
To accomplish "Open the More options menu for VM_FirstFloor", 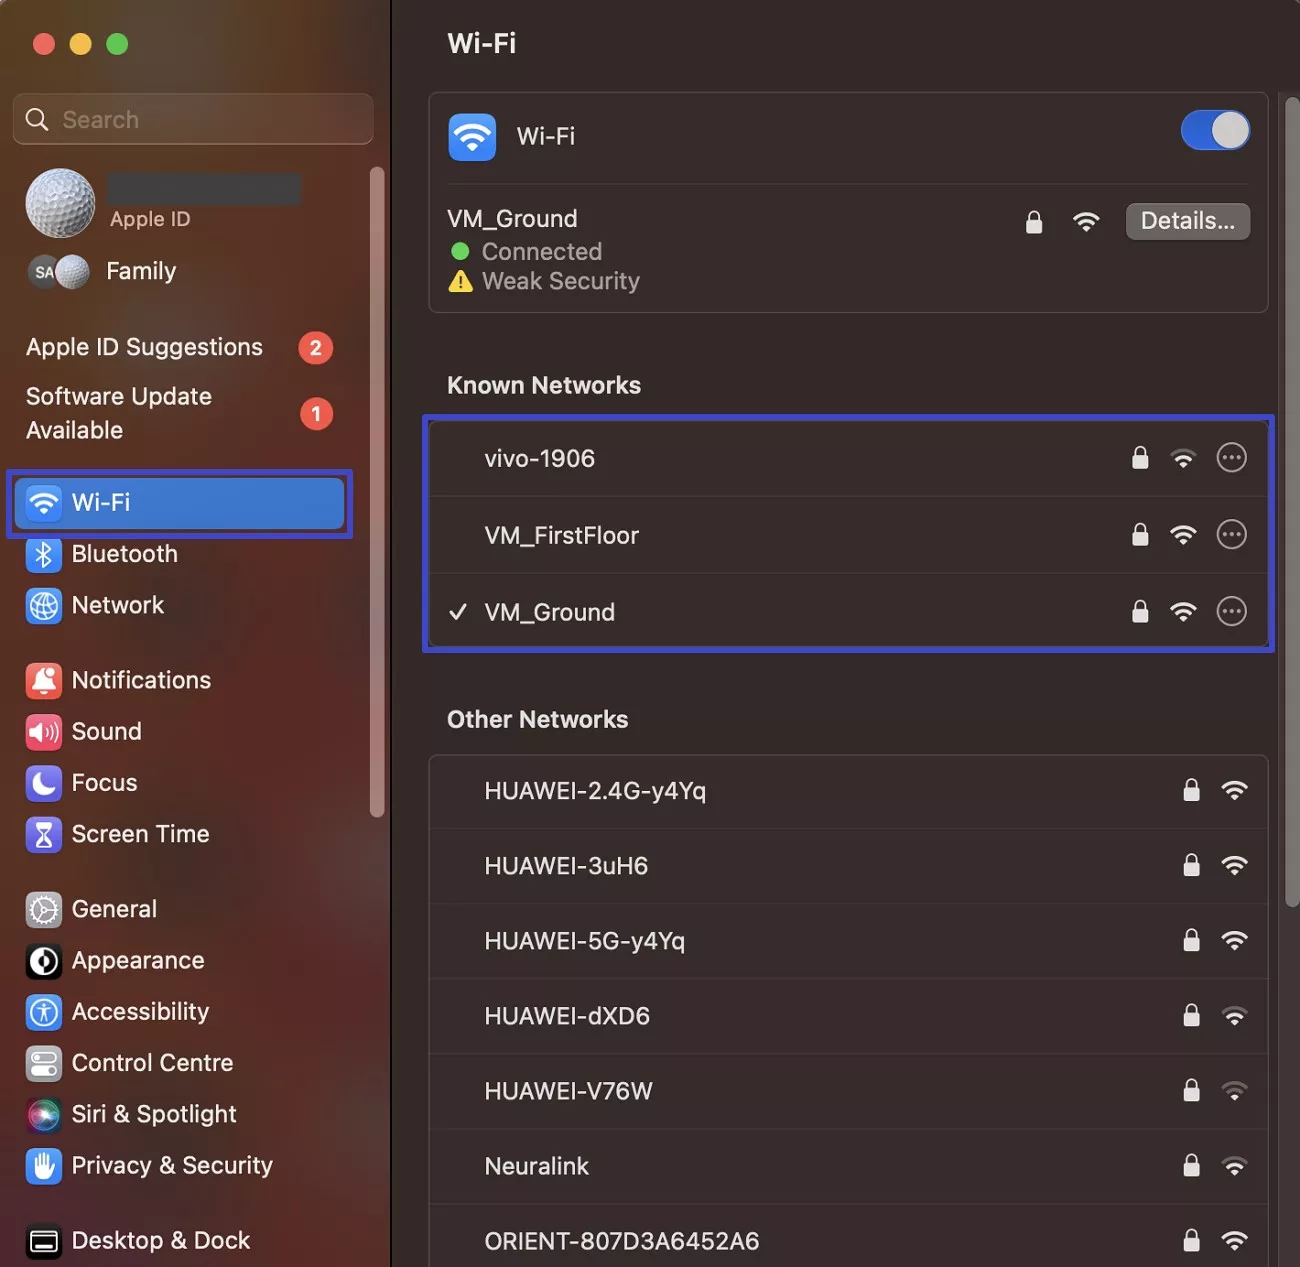I will coord(1231,534).
